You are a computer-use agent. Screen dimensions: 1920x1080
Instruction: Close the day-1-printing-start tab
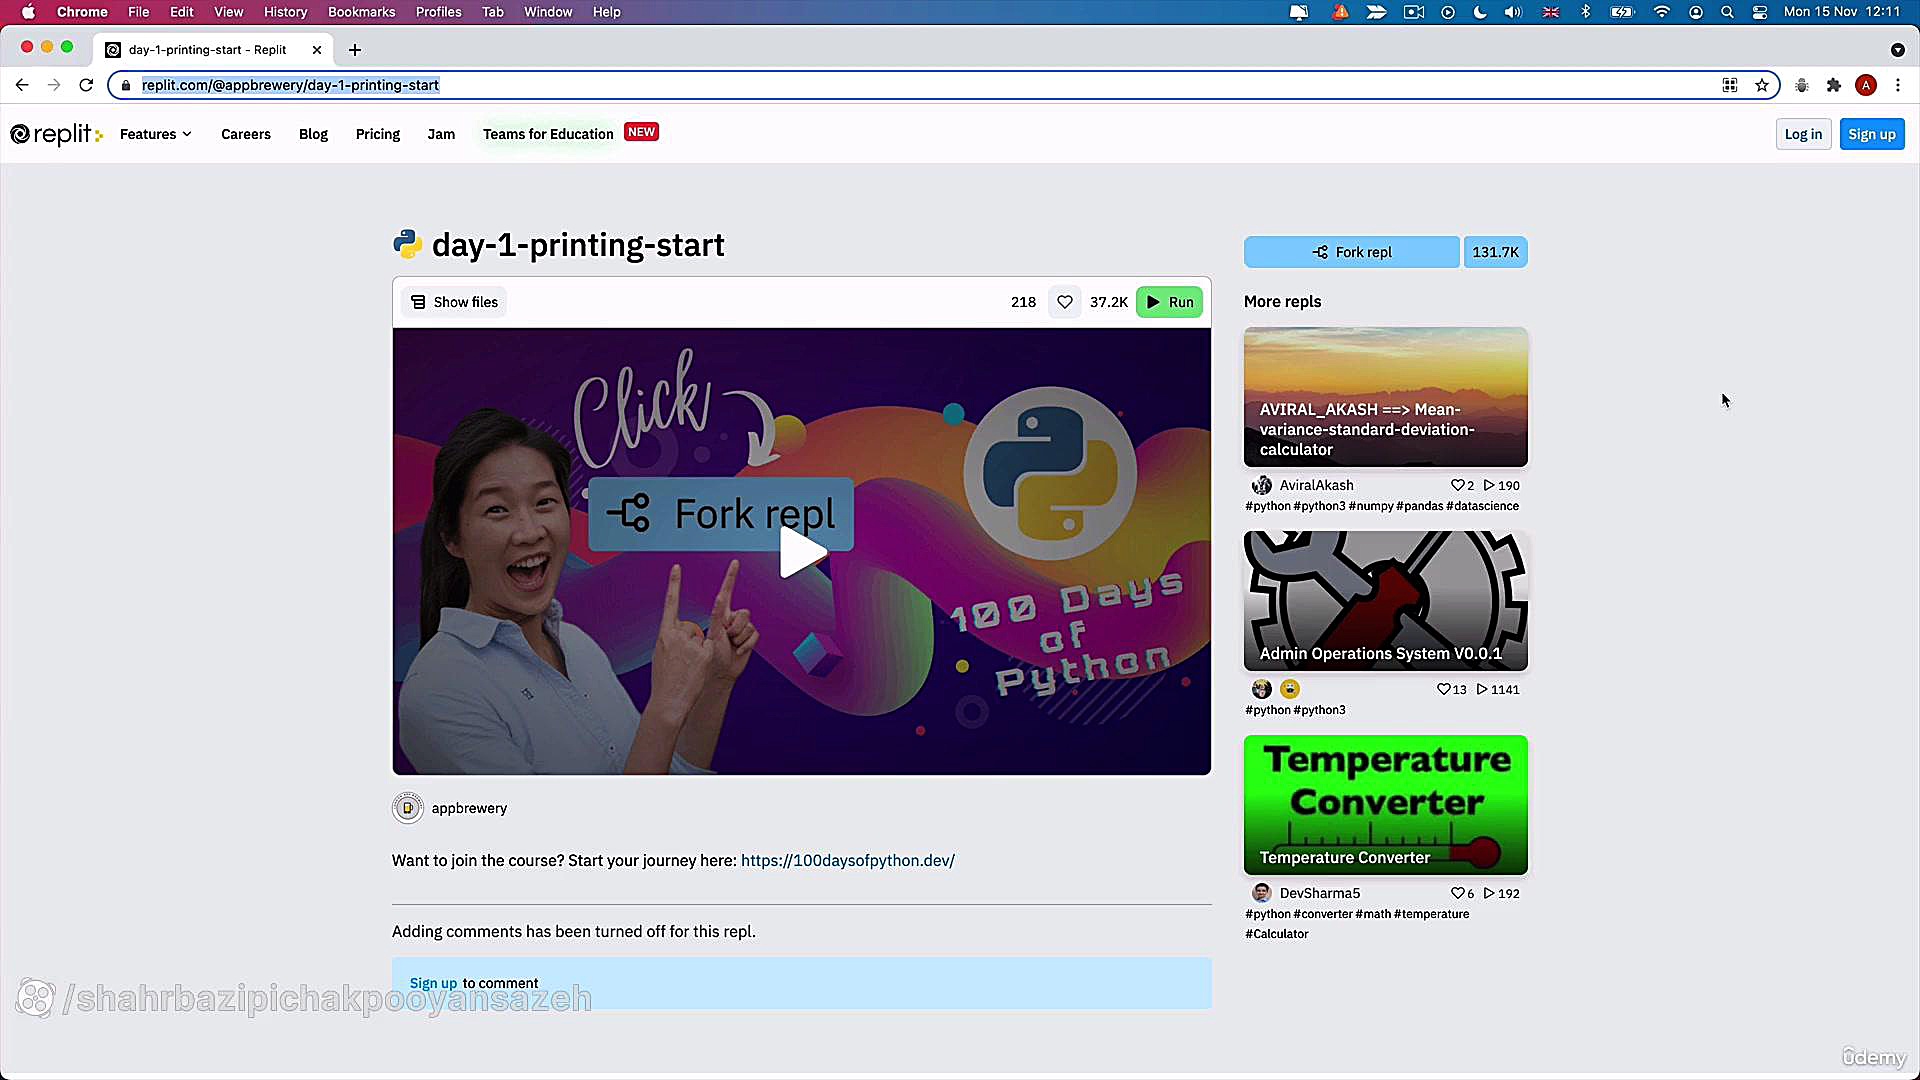(x=317, y=50)
